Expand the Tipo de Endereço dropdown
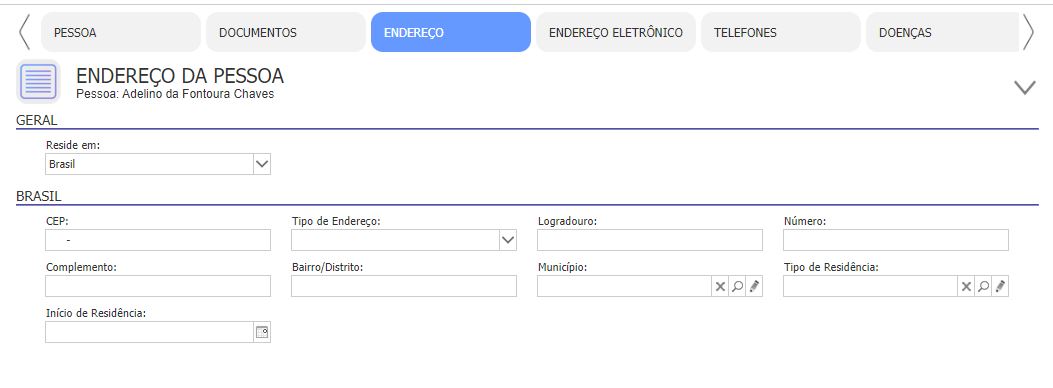Viewport: 1053px width, 388px height. click(x=508, y=240)
